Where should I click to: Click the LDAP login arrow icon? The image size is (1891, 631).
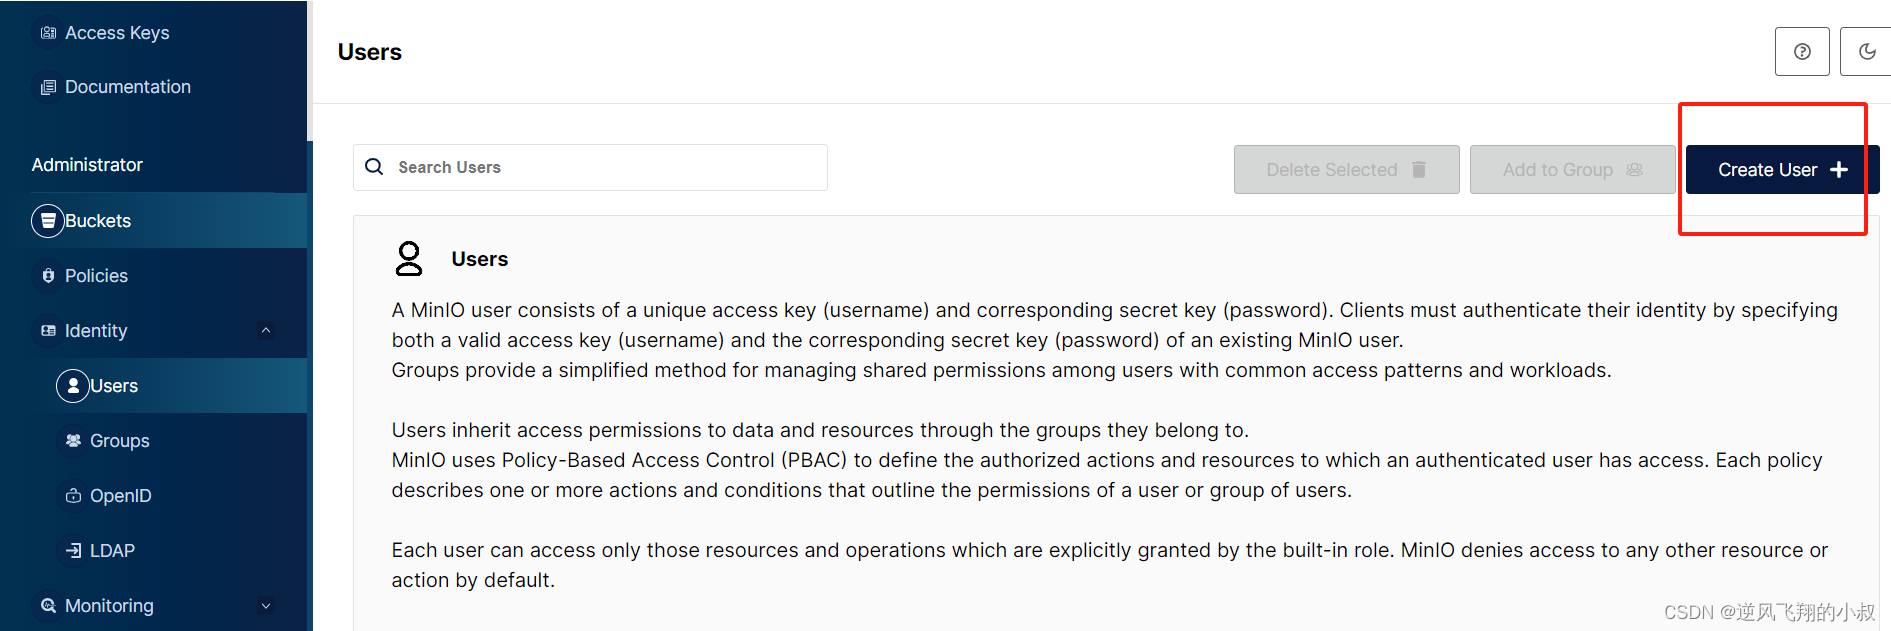click(x=73, y=551)
